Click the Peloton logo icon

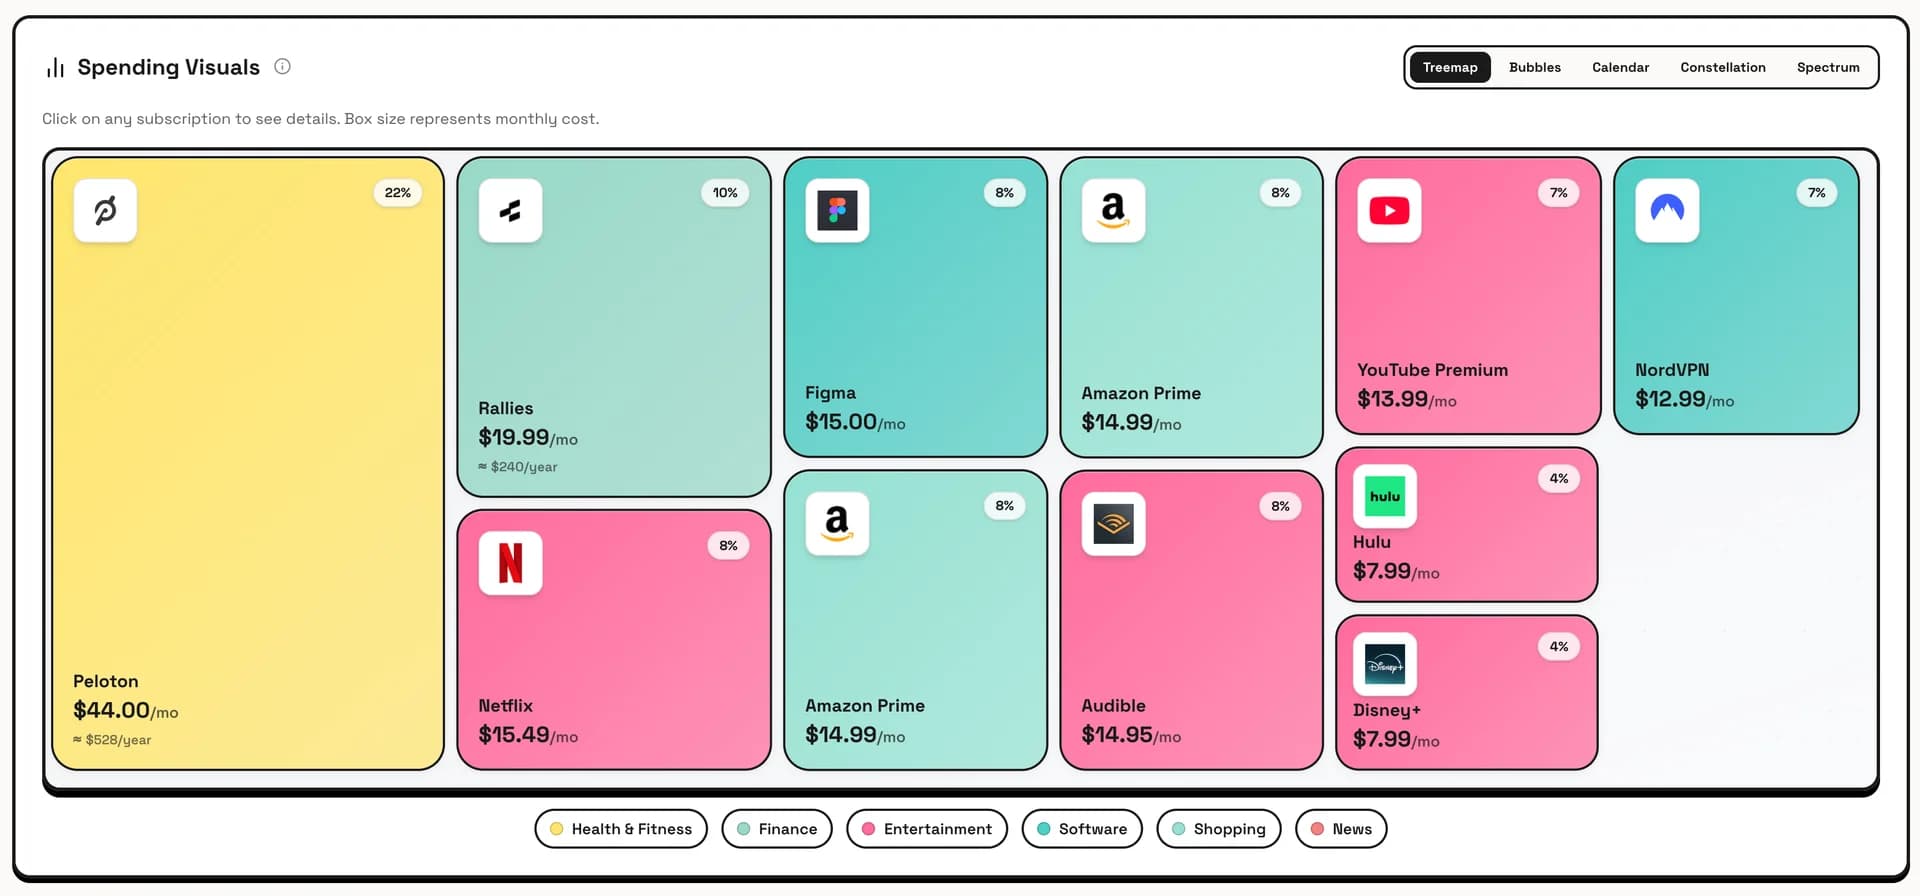(105, 210)
